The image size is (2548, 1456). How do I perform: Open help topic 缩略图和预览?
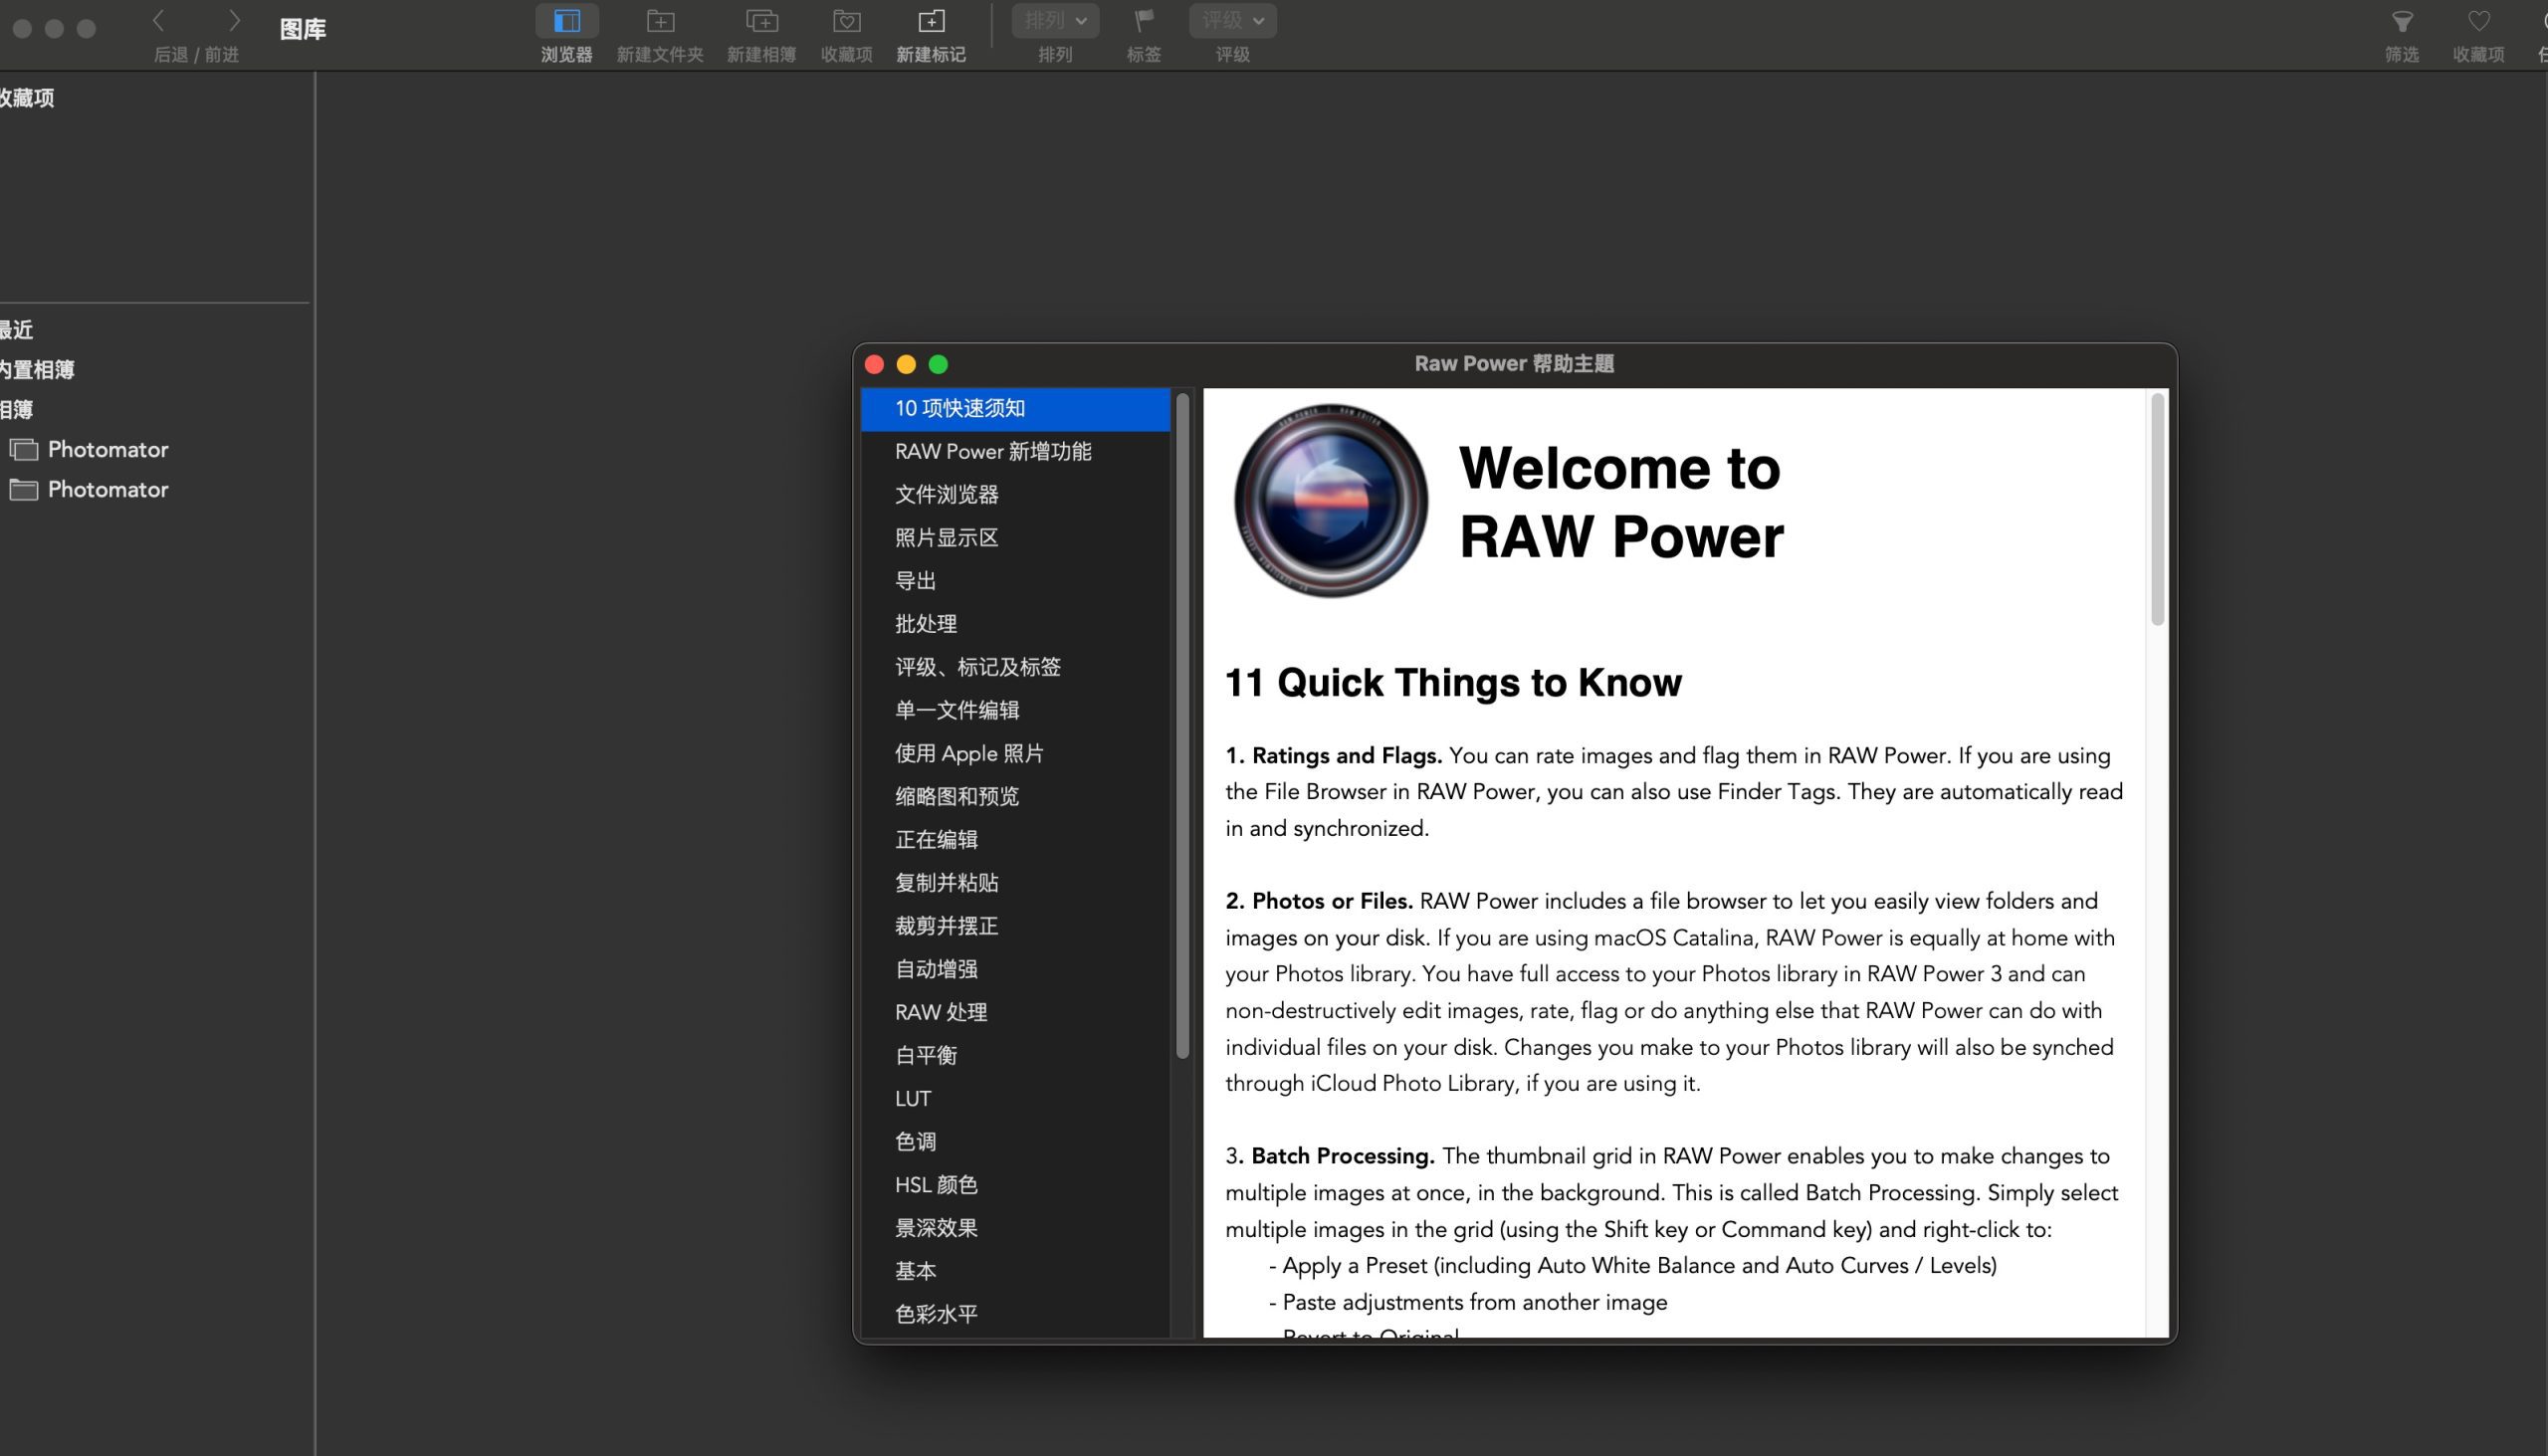(x=1015, y=796)
